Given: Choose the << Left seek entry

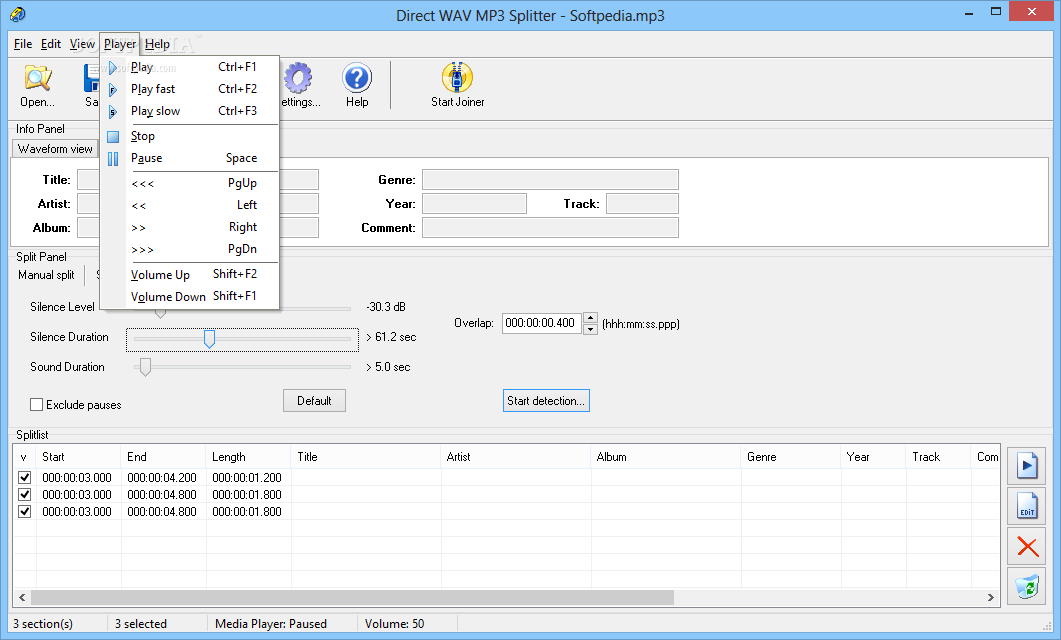Looking at the screenshot, I should pos(189,205).
